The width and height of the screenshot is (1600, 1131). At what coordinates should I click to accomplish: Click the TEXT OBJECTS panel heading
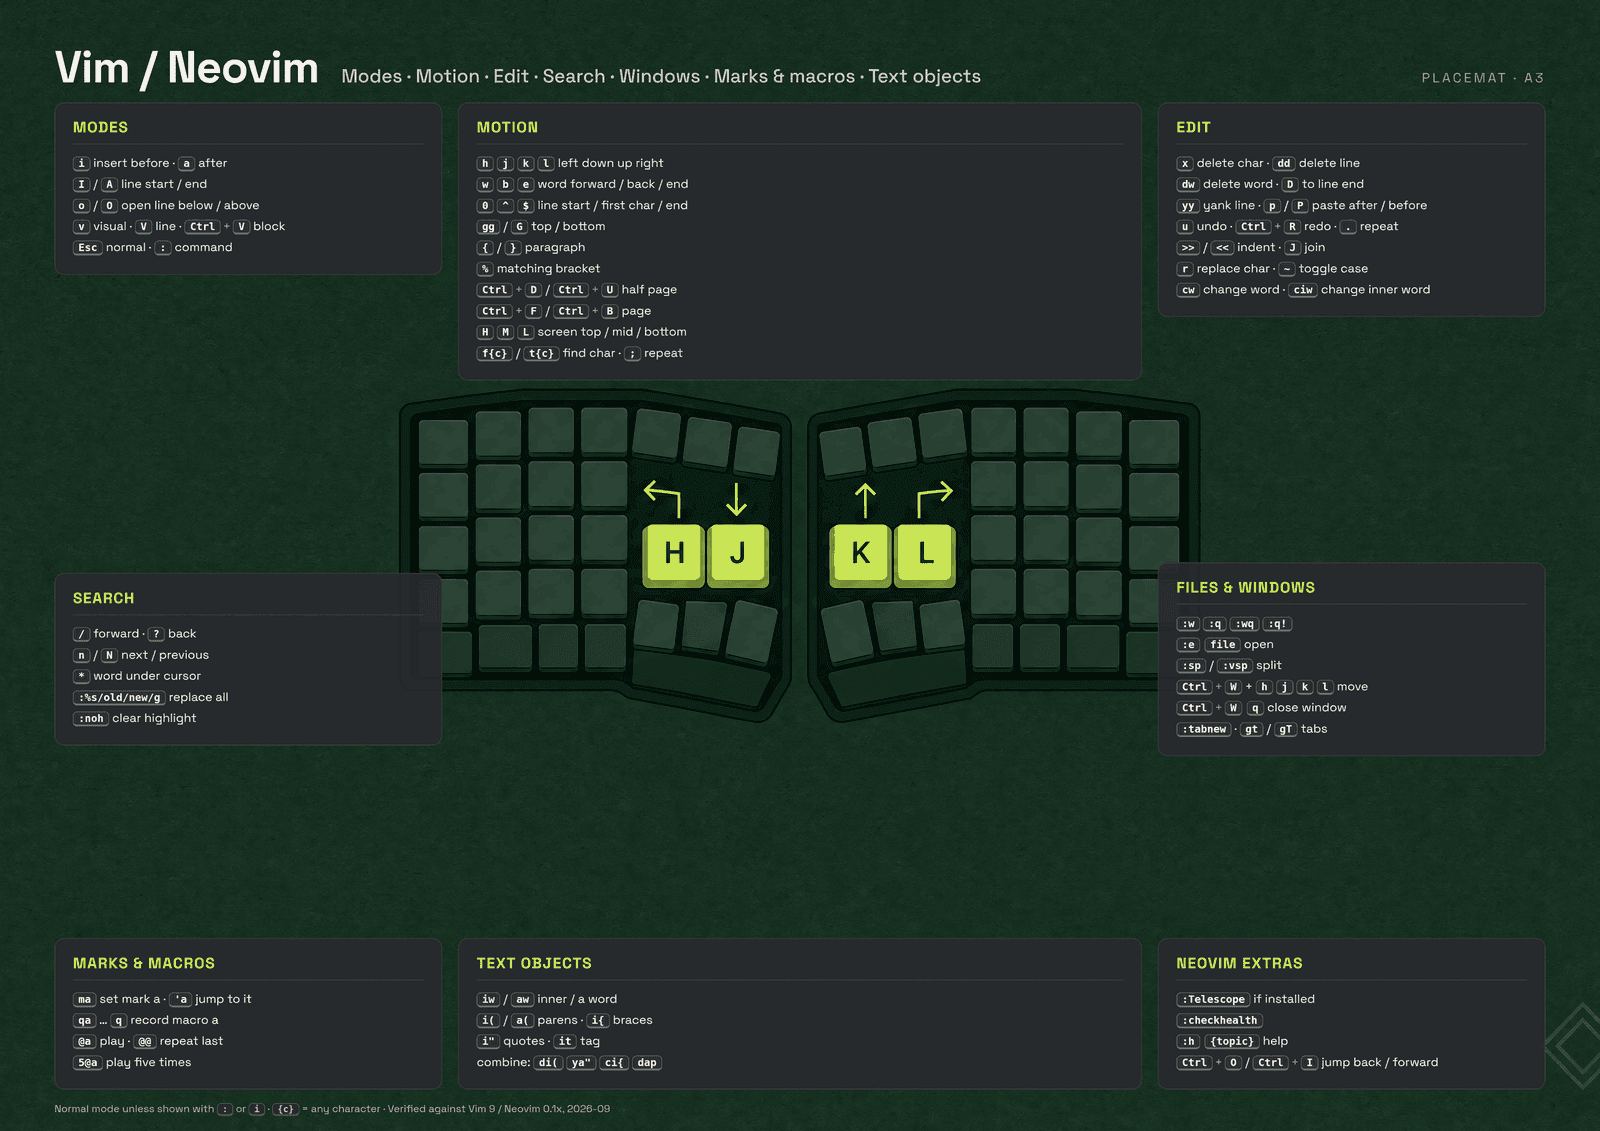coord(534,963)
